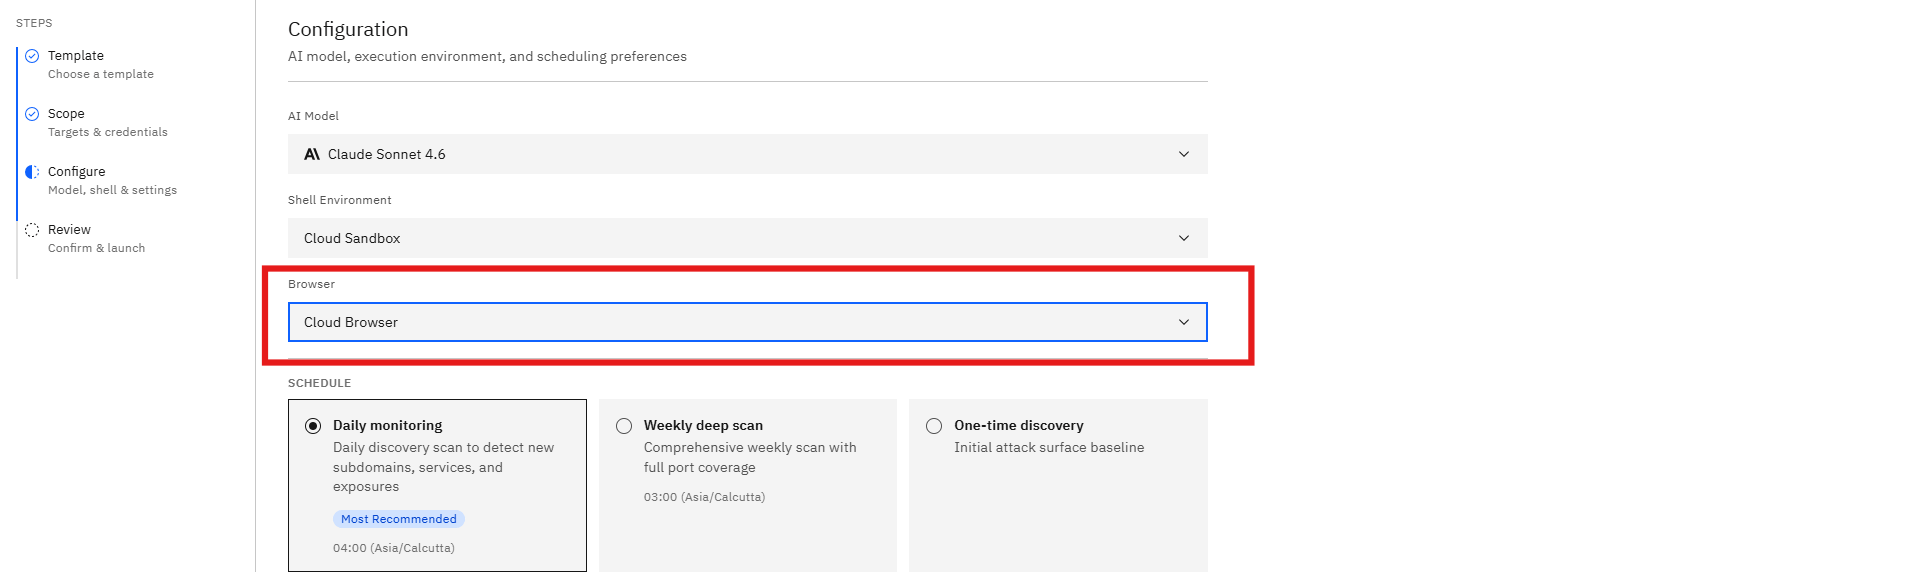Click the 'Model, shell & settings' subtitle
The height and width of the screenshot is (572, 1917).
112,190
